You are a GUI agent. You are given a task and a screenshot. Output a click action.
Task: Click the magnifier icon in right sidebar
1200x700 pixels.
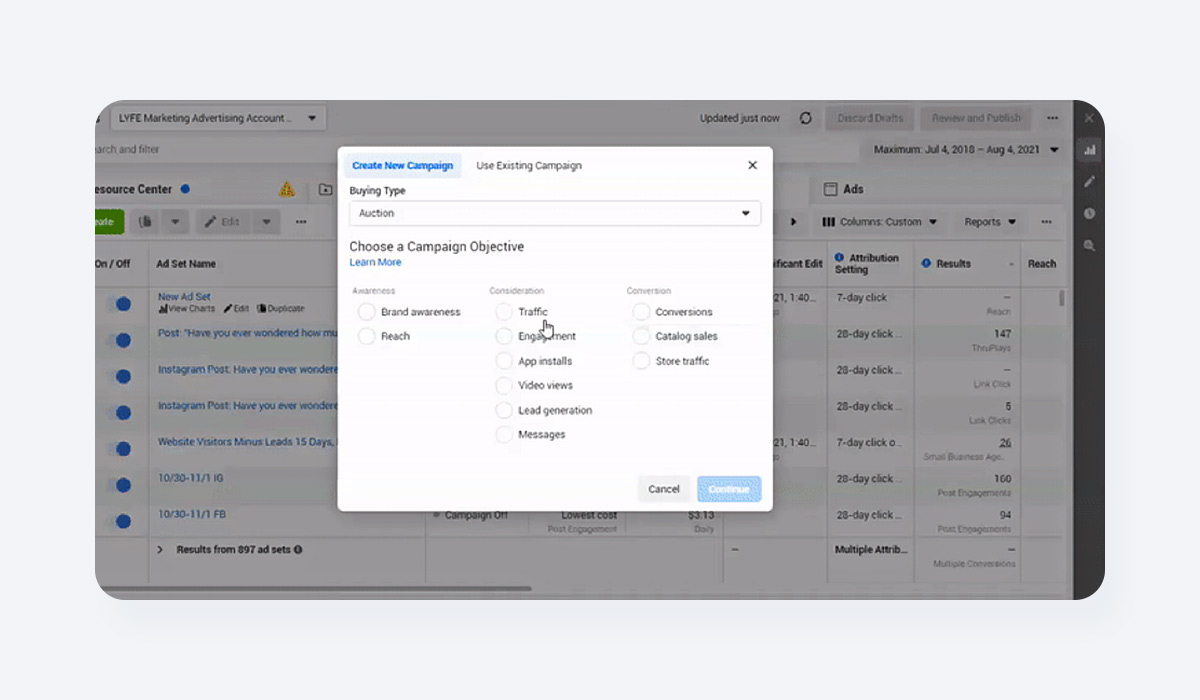pos(1089,246)
